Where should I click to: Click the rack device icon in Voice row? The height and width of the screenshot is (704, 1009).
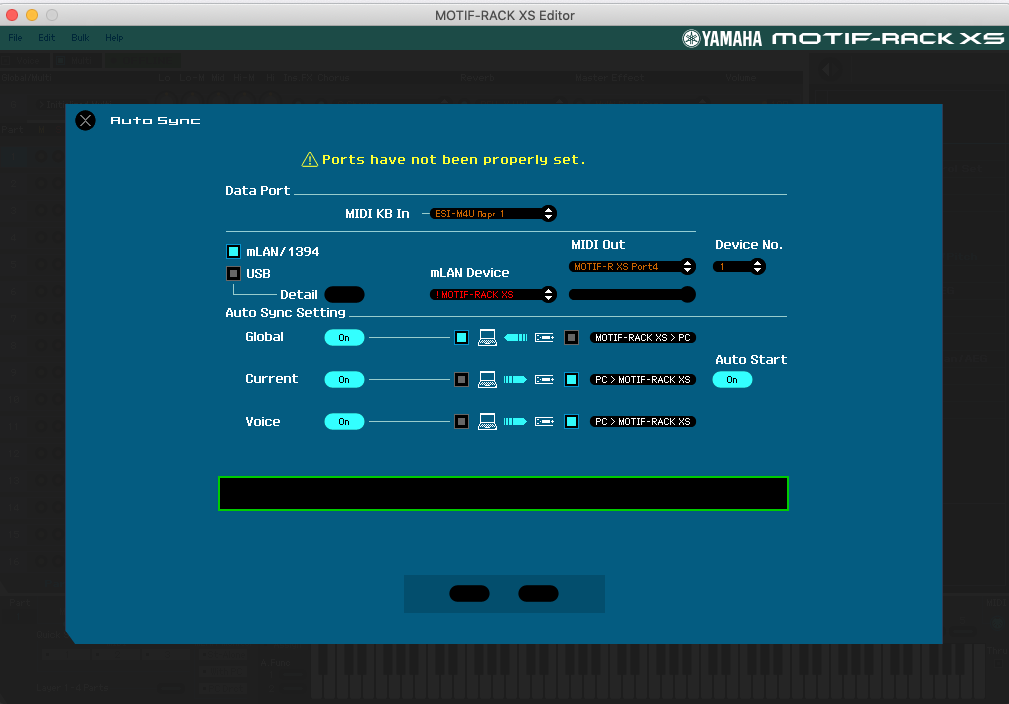pos(544,421)
